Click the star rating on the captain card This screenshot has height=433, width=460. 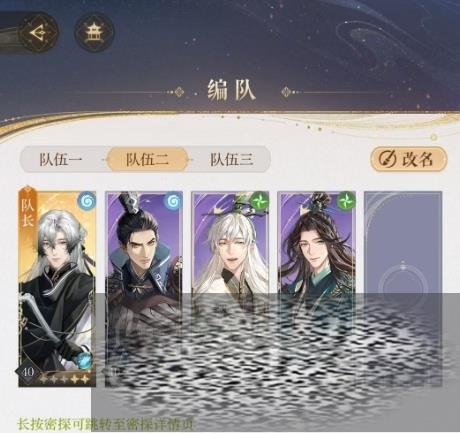[x=64, y=379]
